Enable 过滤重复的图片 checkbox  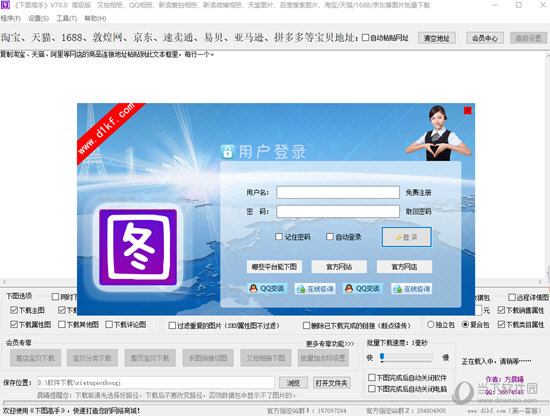(x=172, y=326)
